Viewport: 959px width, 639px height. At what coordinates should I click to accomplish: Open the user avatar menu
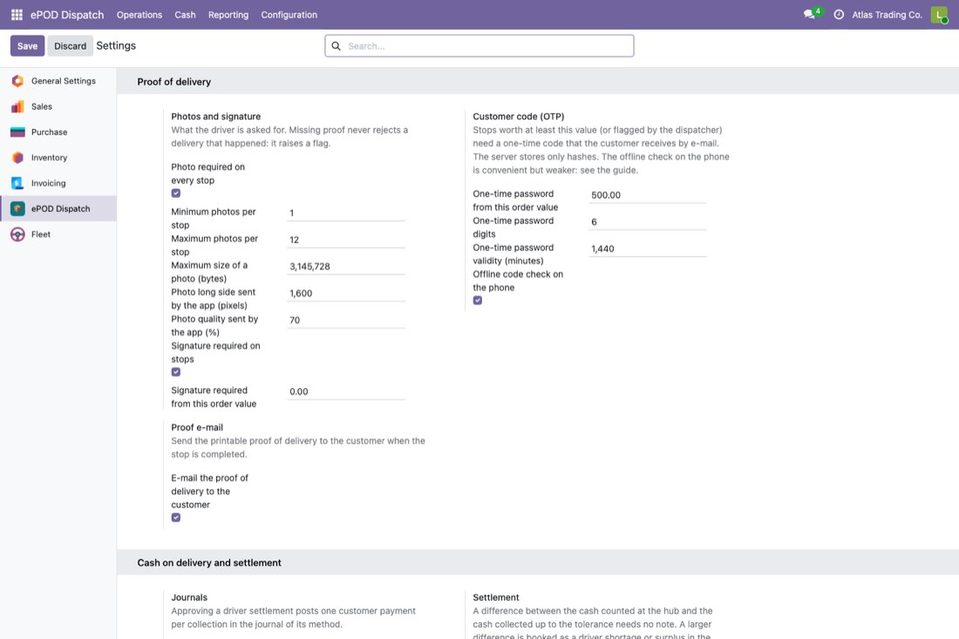pos(939,15)
